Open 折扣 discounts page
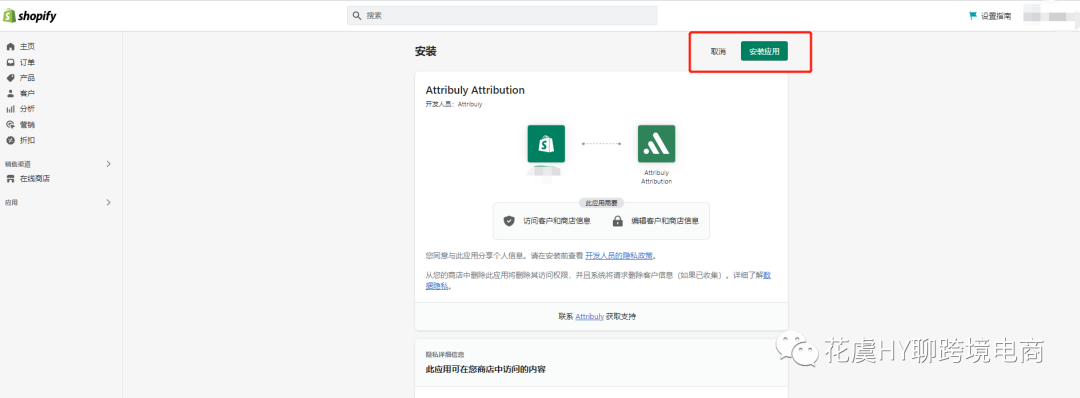The height and width of the screenshot is (398, 1080). [27, 140]
